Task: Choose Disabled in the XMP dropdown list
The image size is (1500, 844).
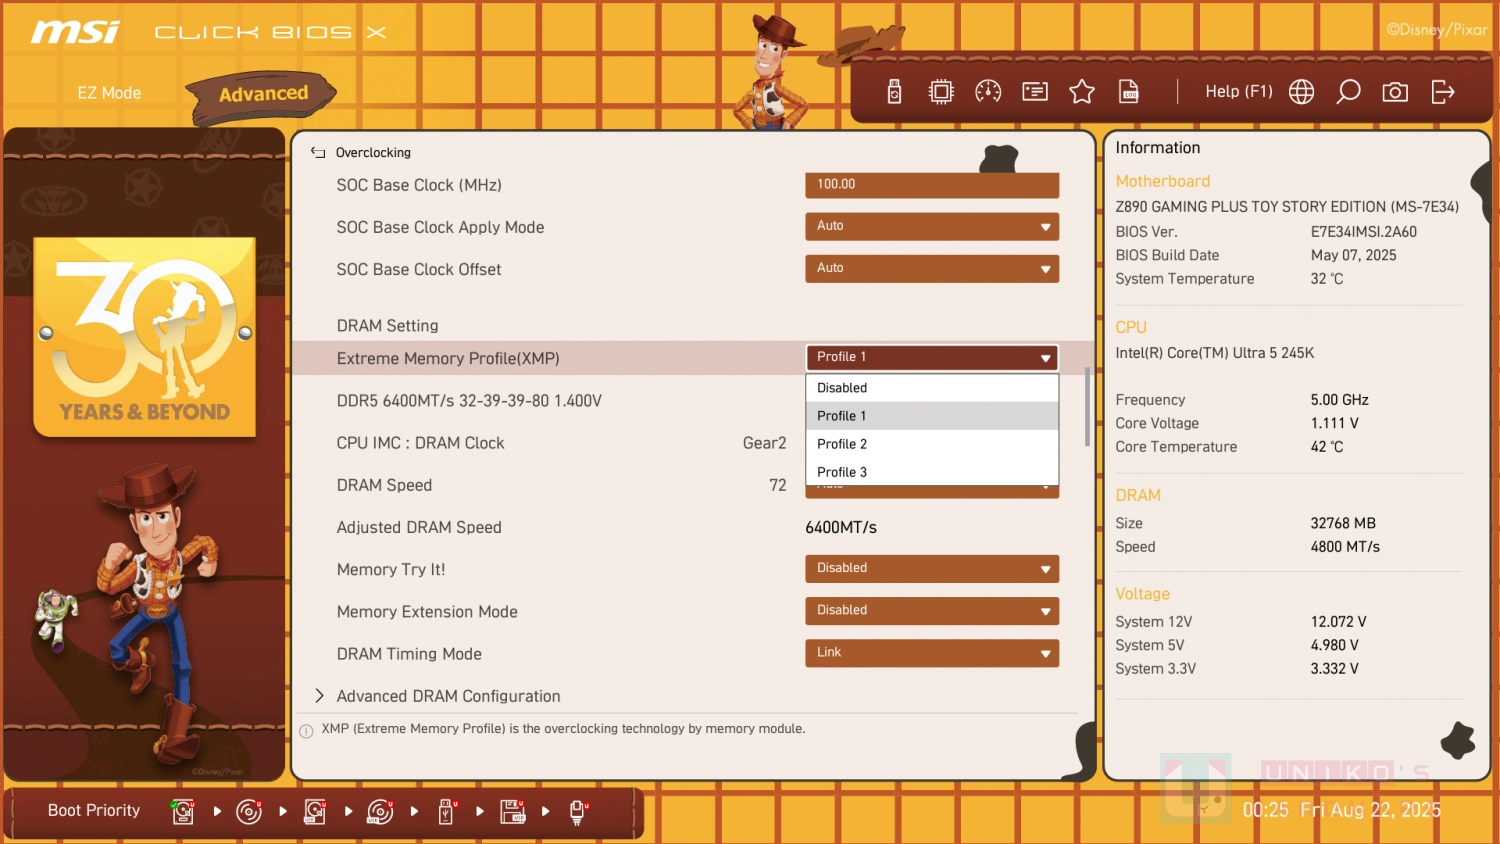Action: (x=932, y=388)
